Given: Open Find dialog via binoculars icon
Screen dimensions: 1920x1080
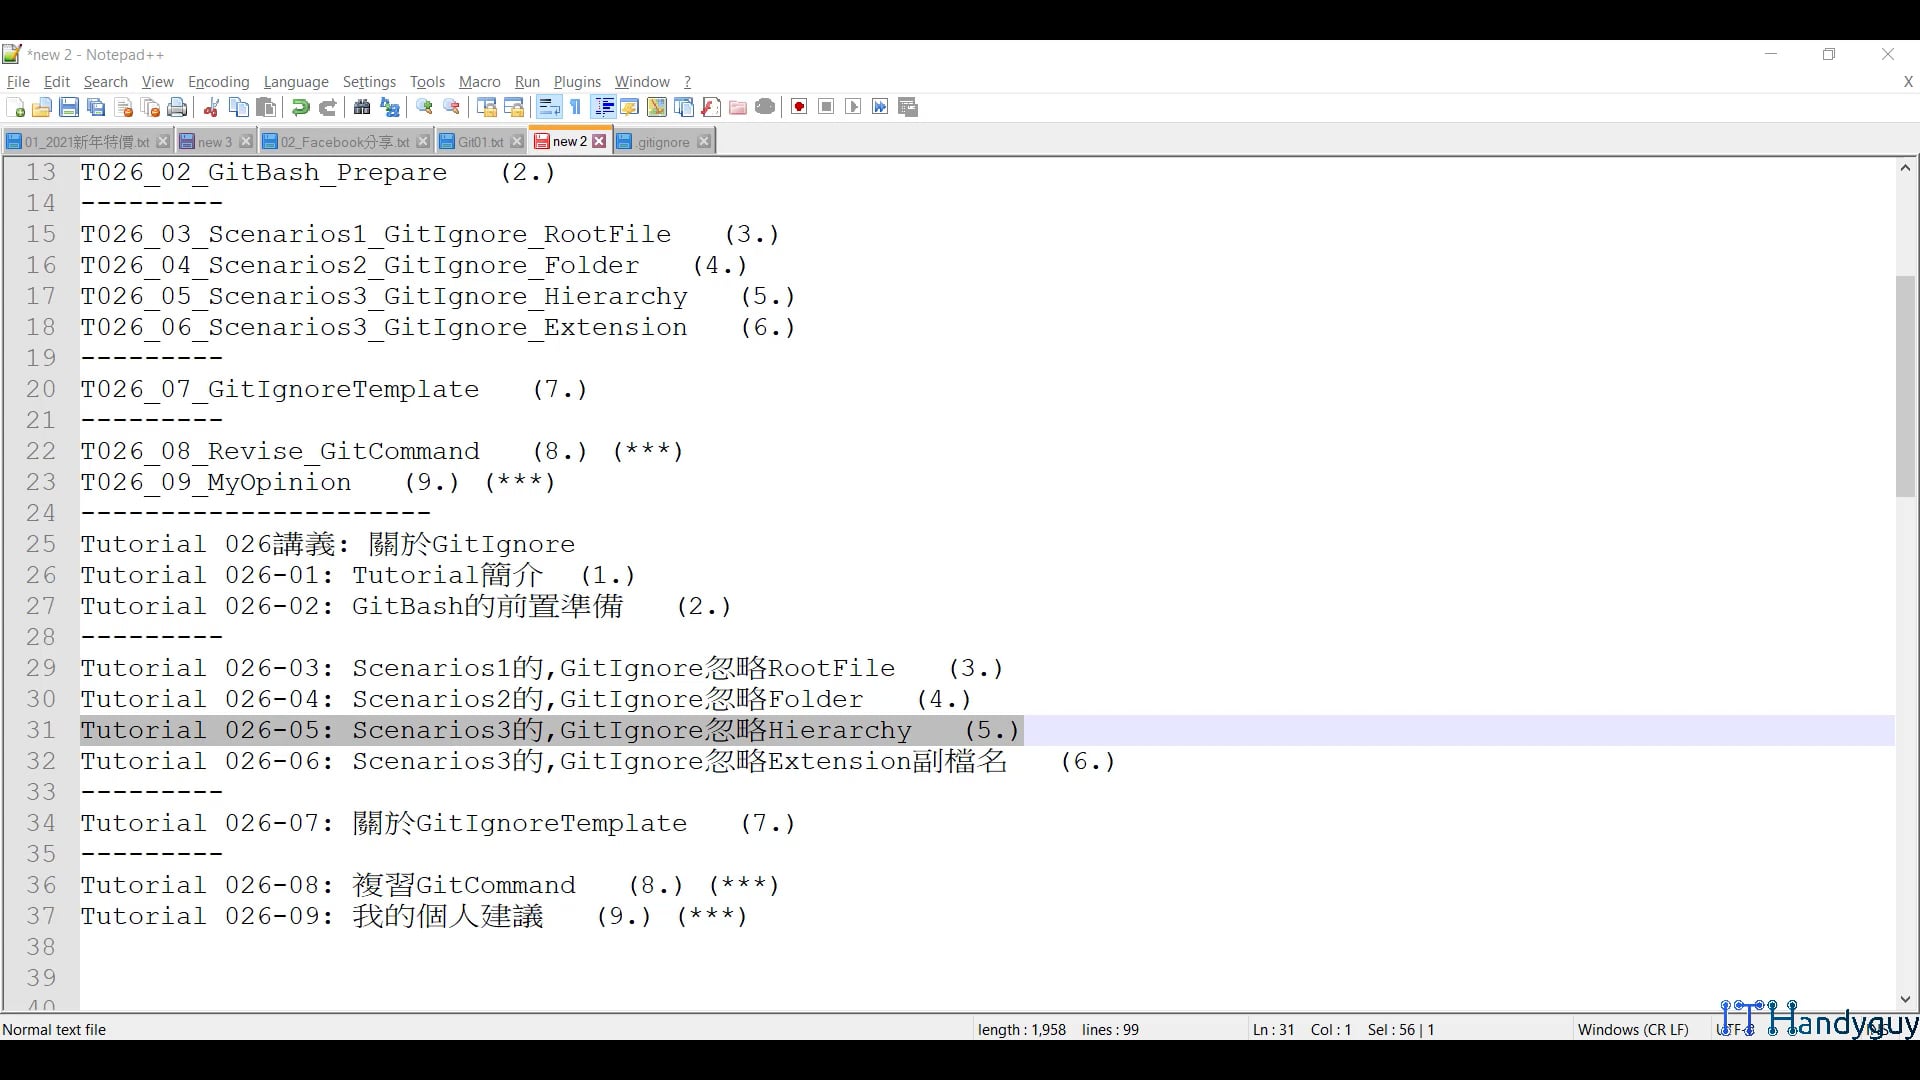Looking at the screenshot, I should click(x=362, y=107).
